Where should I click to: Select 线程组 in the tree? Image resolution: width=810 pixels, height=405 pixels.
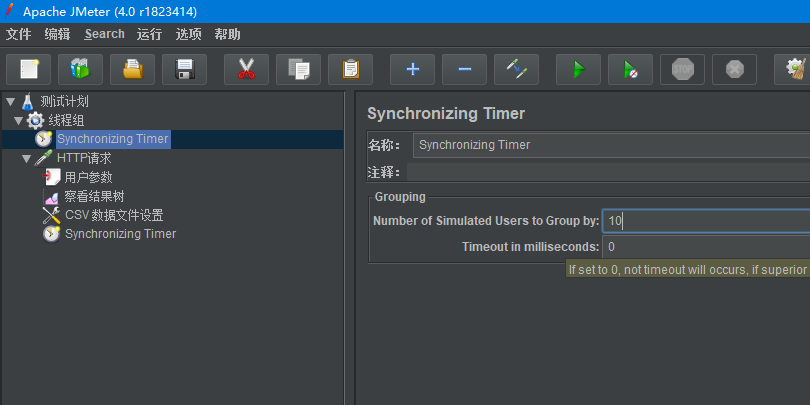click(x=66, y=121)
